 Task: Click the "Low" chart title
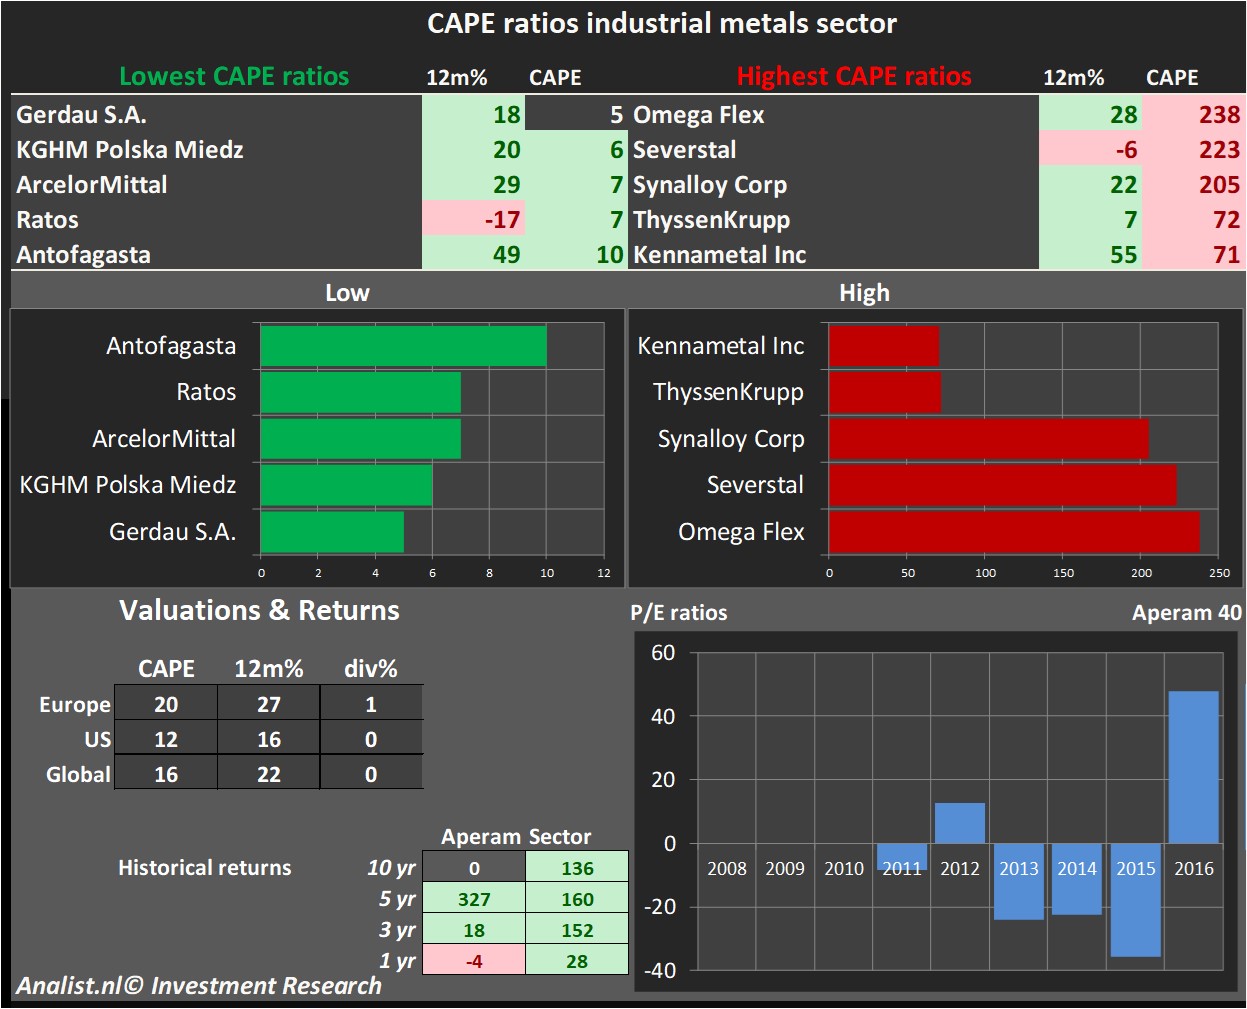click(x=347, y=293)
